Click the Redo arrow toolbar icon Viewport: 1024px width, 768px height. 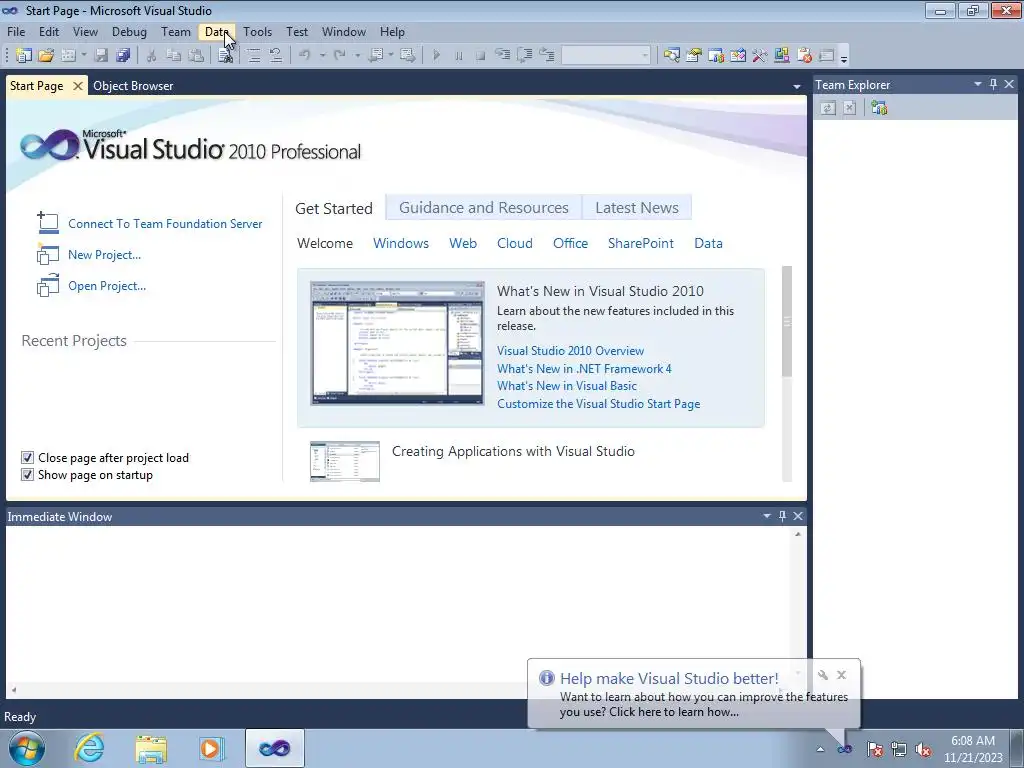[339, 56]
